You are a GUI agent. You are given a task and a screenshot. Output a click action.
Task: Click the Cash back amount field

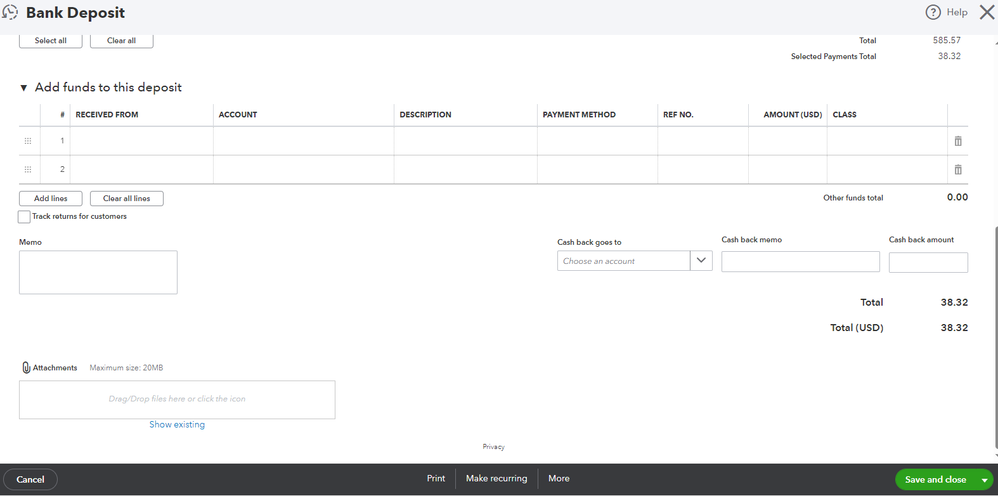[x=928, y=262]
